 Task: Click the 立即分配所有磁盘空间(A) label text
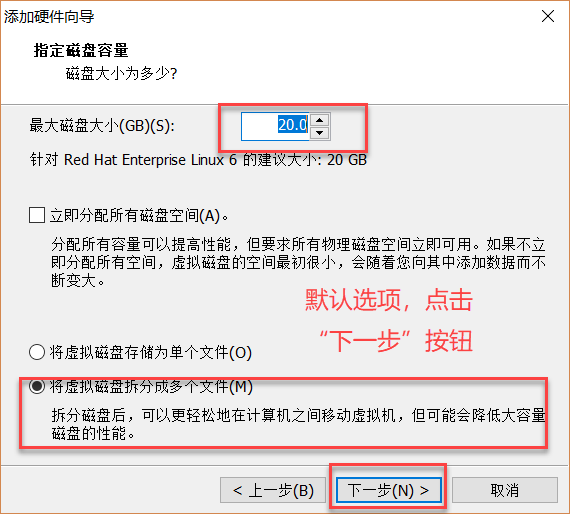point(139,216)
